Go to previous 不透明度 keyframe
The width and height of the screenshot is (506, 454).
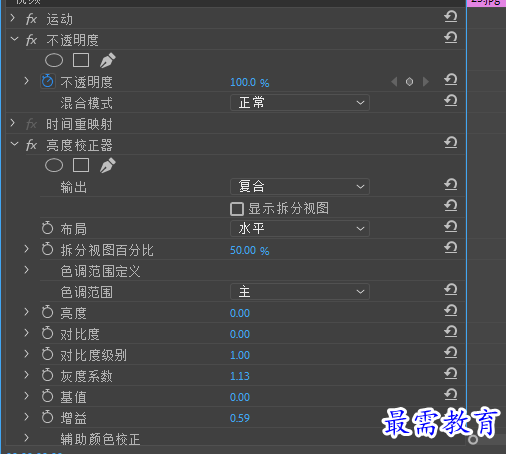[394, 82]
